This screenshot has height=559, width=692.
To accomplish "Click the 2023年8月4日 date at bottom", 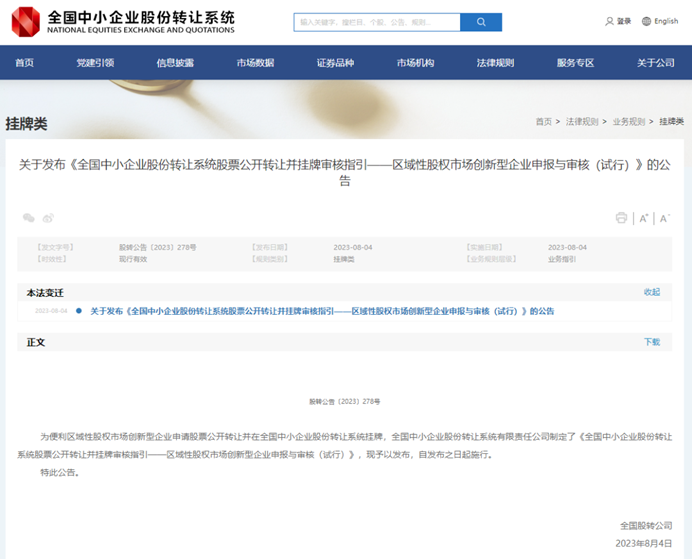I will click(x=644, y=543).
